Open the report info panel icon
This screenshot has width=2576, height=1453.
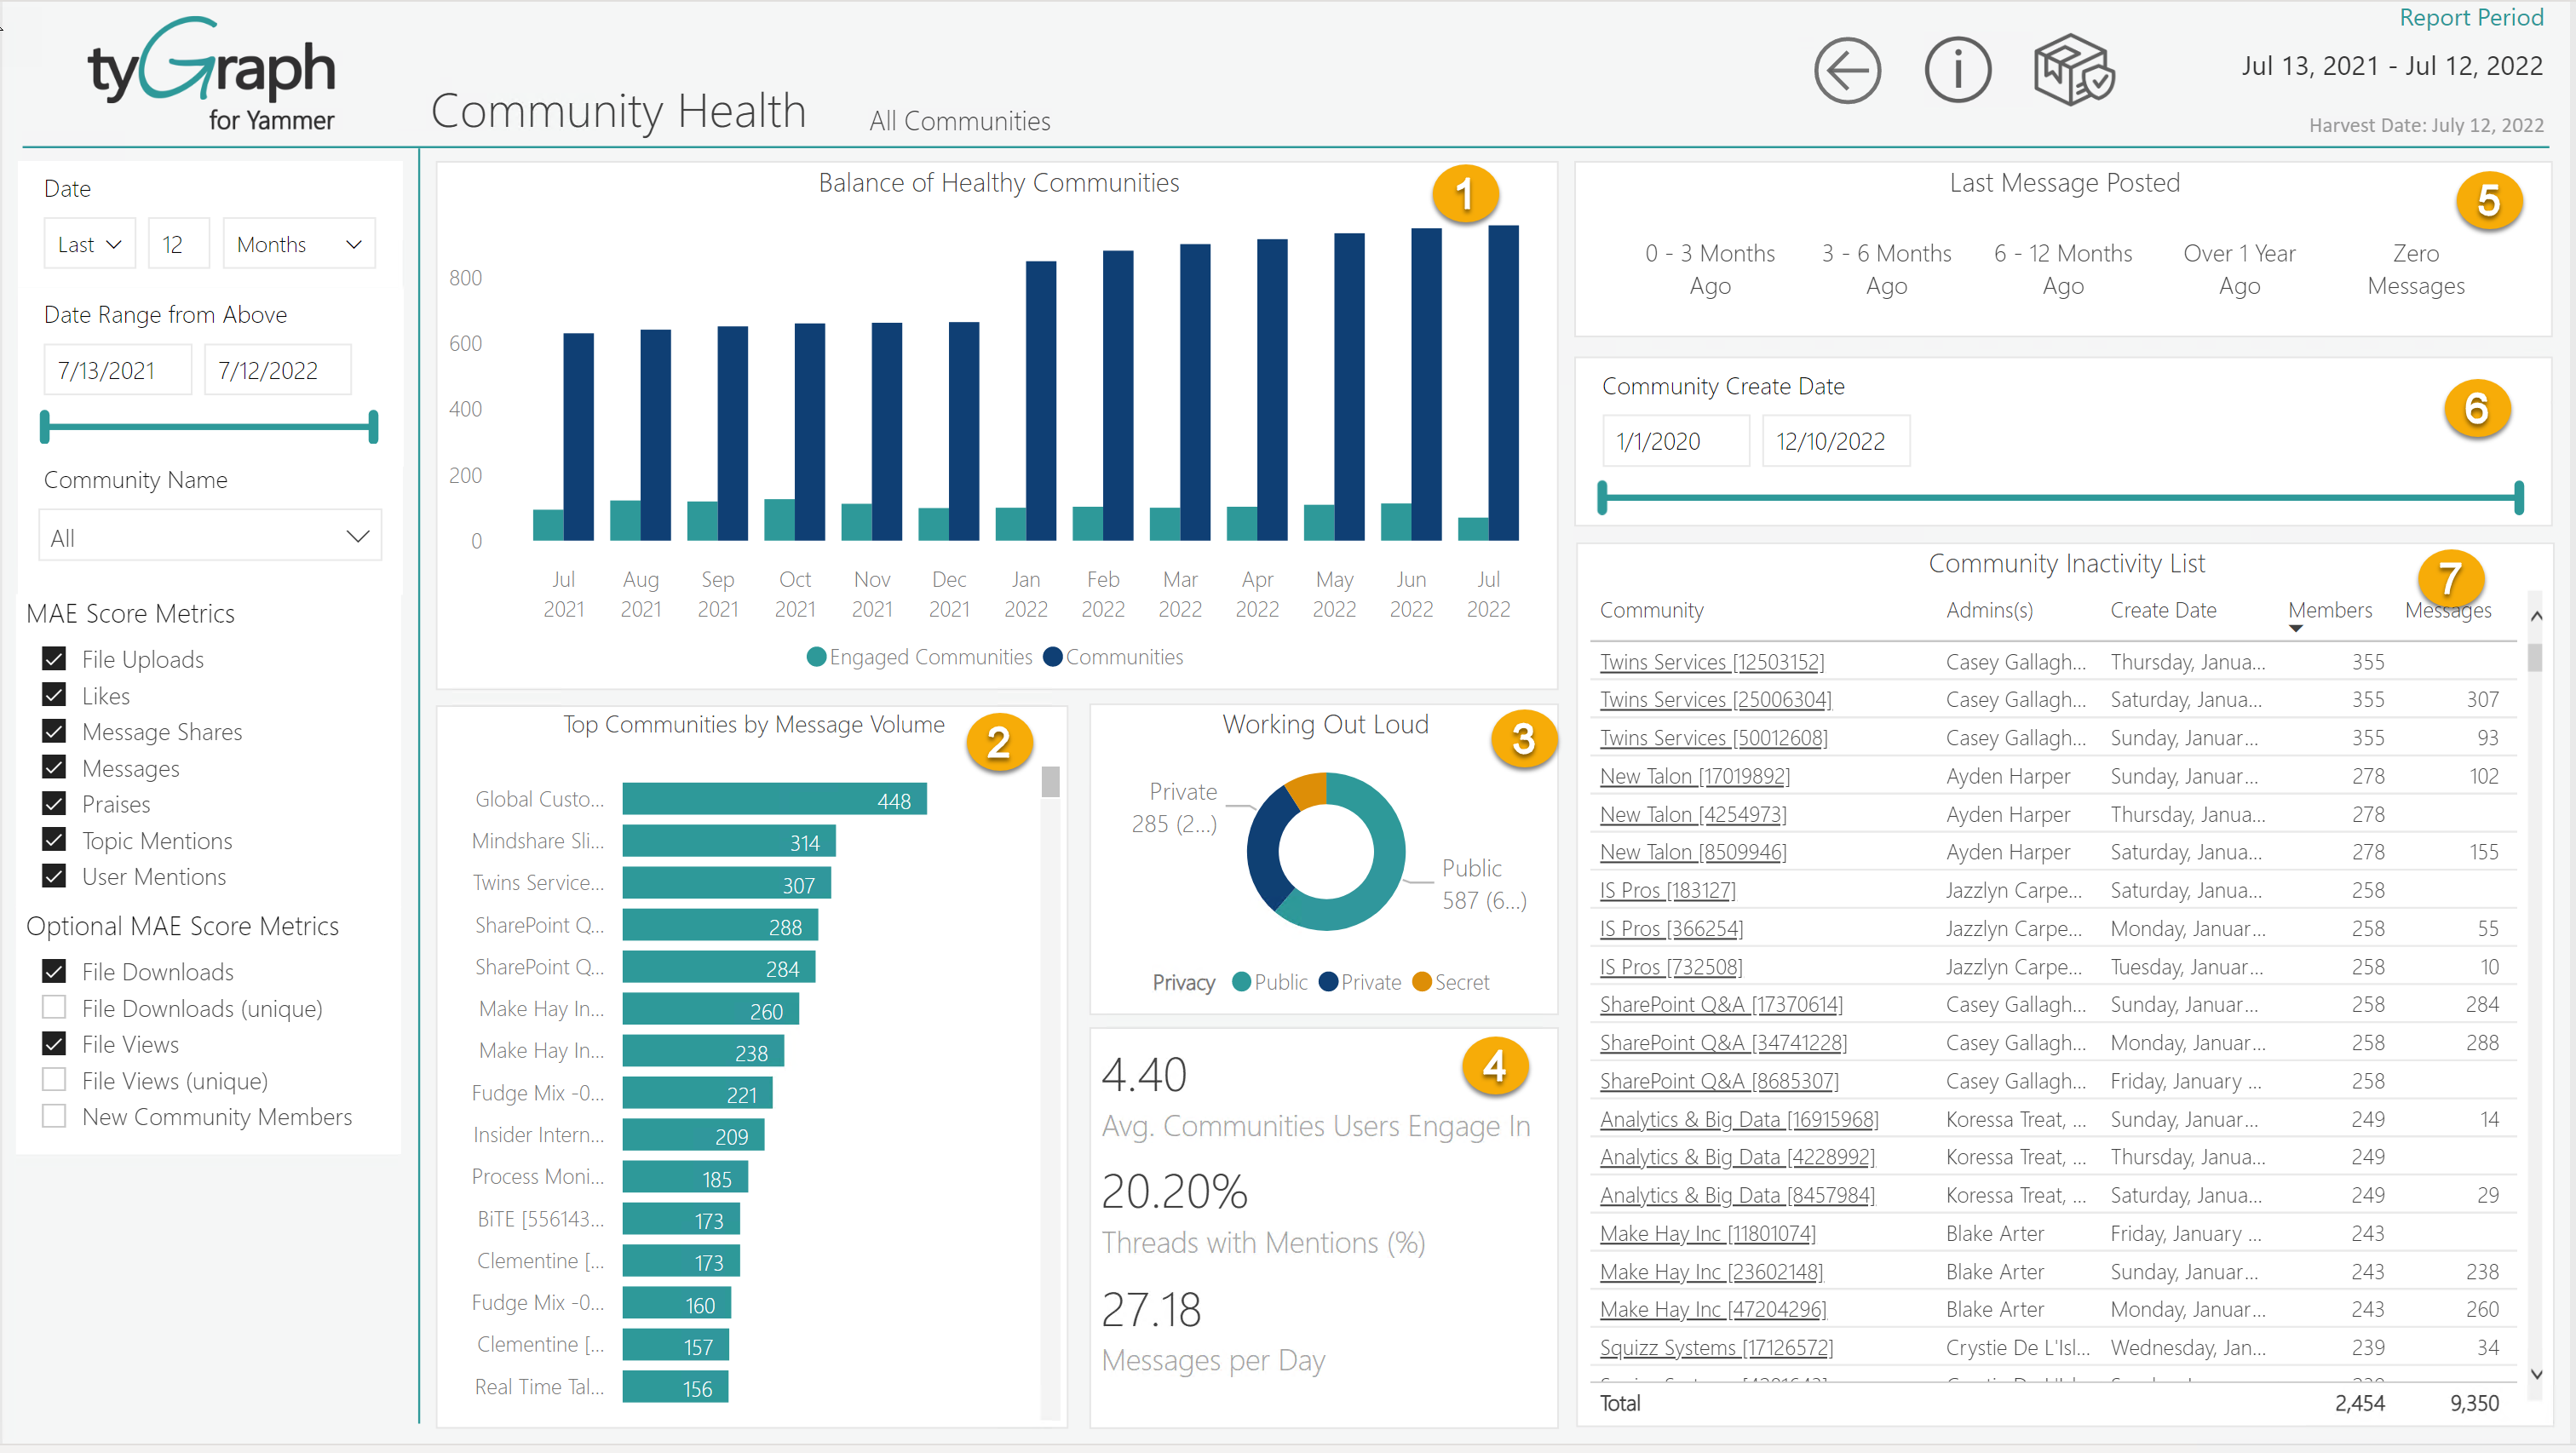coord(1957,69)
